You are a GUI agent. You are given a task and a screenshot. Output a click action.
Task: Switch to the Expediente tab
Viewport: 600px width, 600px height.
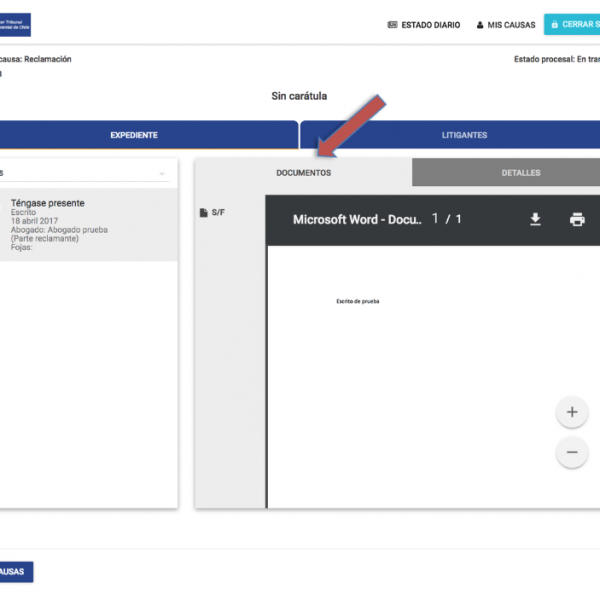pyautogui.click(x=134, y=135)
